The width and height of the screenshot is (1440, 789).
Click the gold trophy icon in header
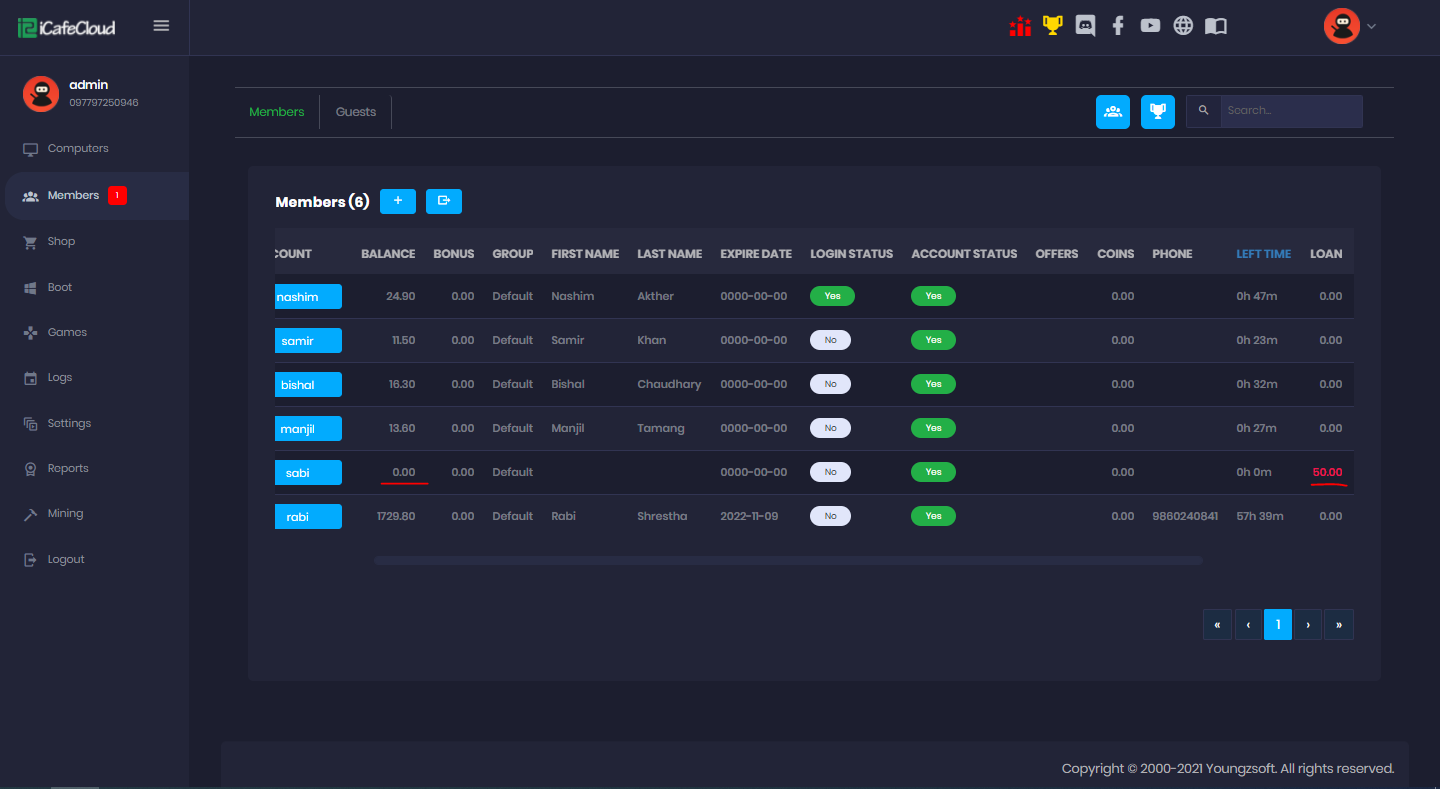tap(1052, 26)
